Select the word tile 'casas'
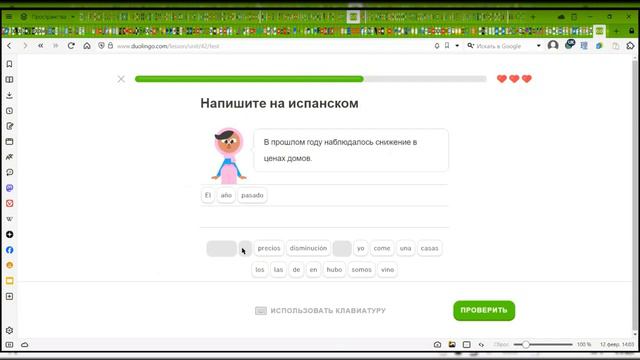 pyautogui.click(x=429, y=248)
